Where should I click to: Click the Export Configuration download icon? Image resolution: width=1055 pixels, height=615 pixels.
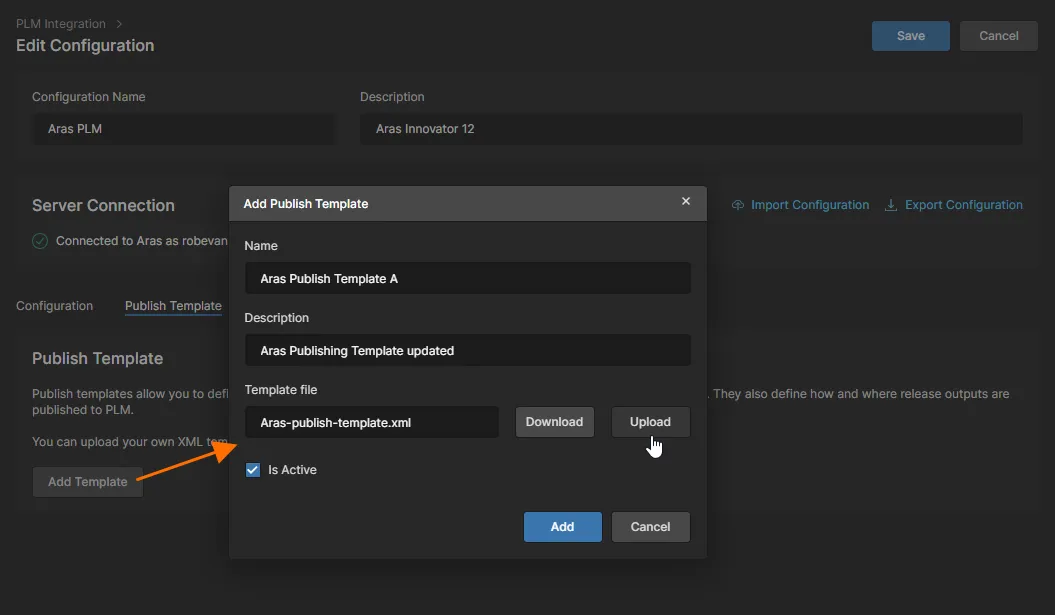[x=891, y=205]
